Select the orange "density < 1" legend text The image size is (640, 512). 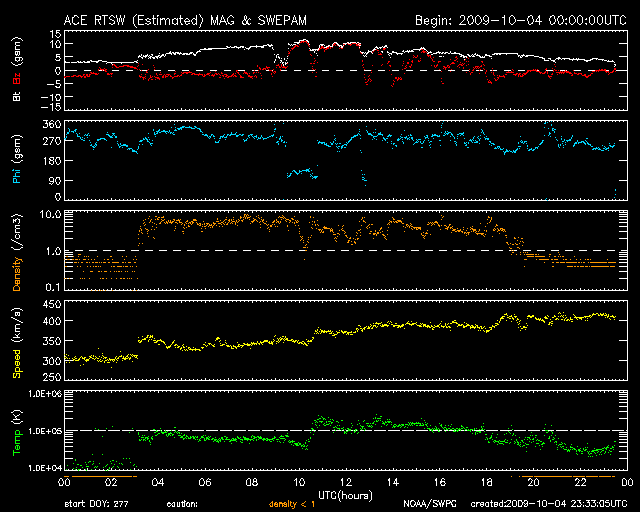(292, 504)
